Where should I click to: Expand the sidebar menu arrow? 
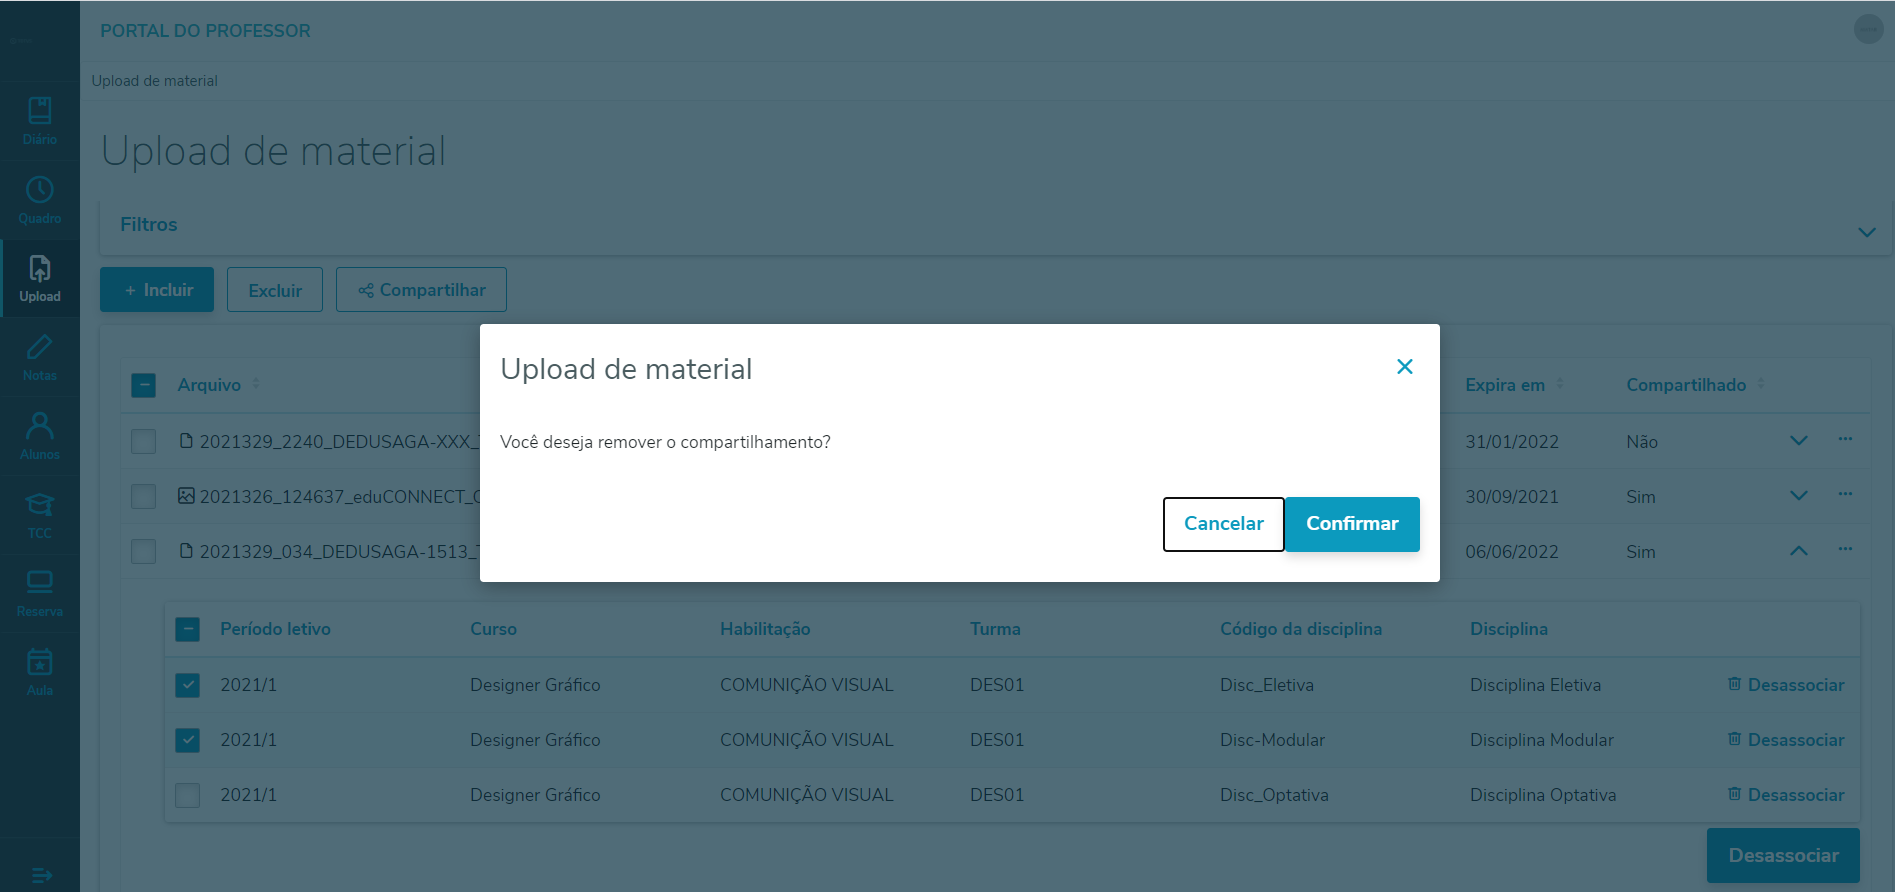pos(41,876)
